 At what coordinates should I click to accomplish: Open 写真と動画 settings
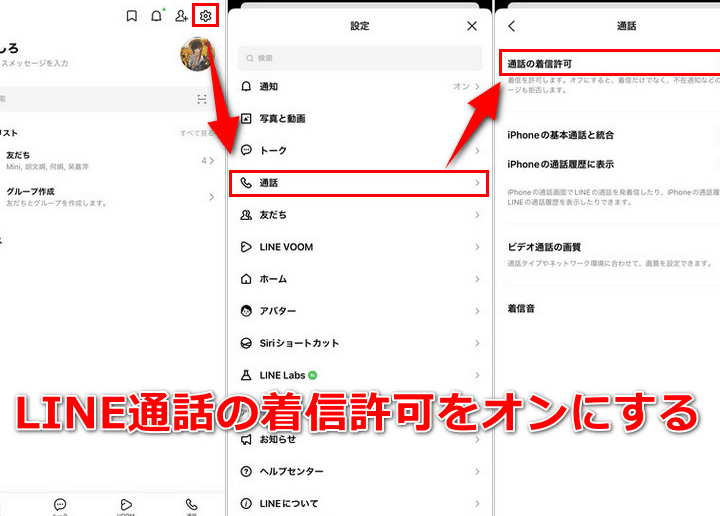pos(360,118)
